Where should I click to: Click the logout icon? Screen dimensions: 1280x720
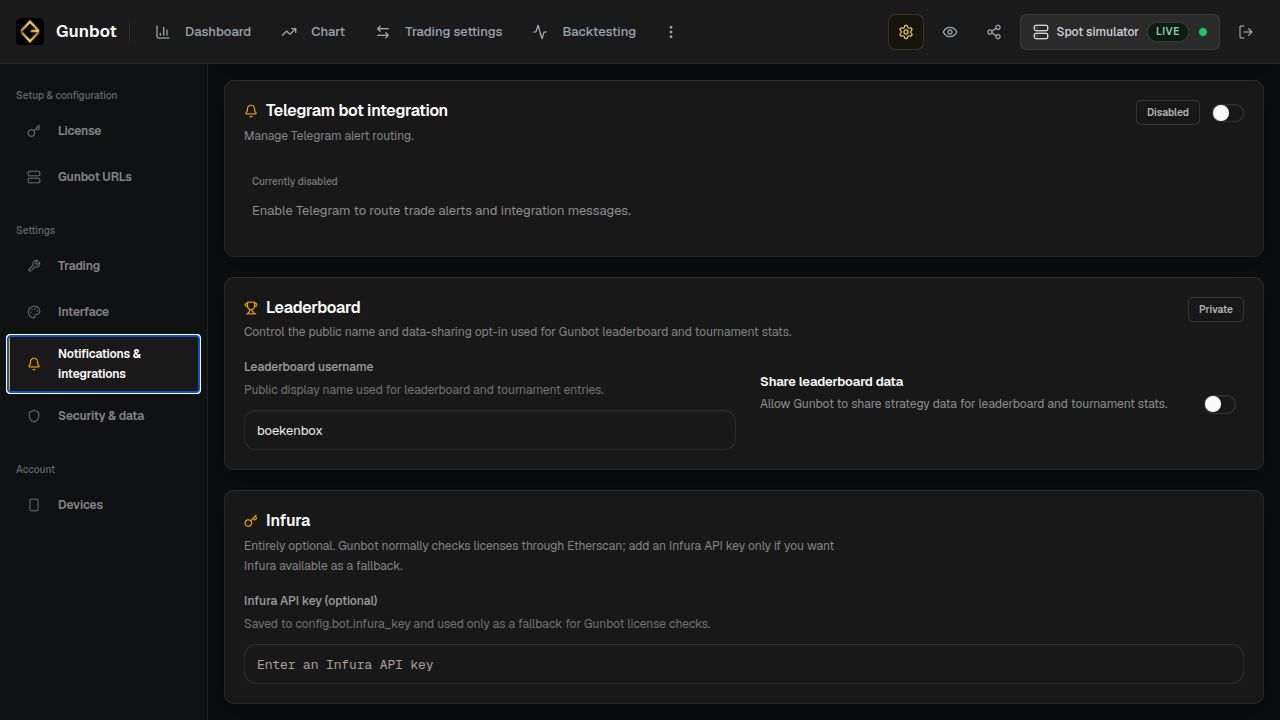1246,32
